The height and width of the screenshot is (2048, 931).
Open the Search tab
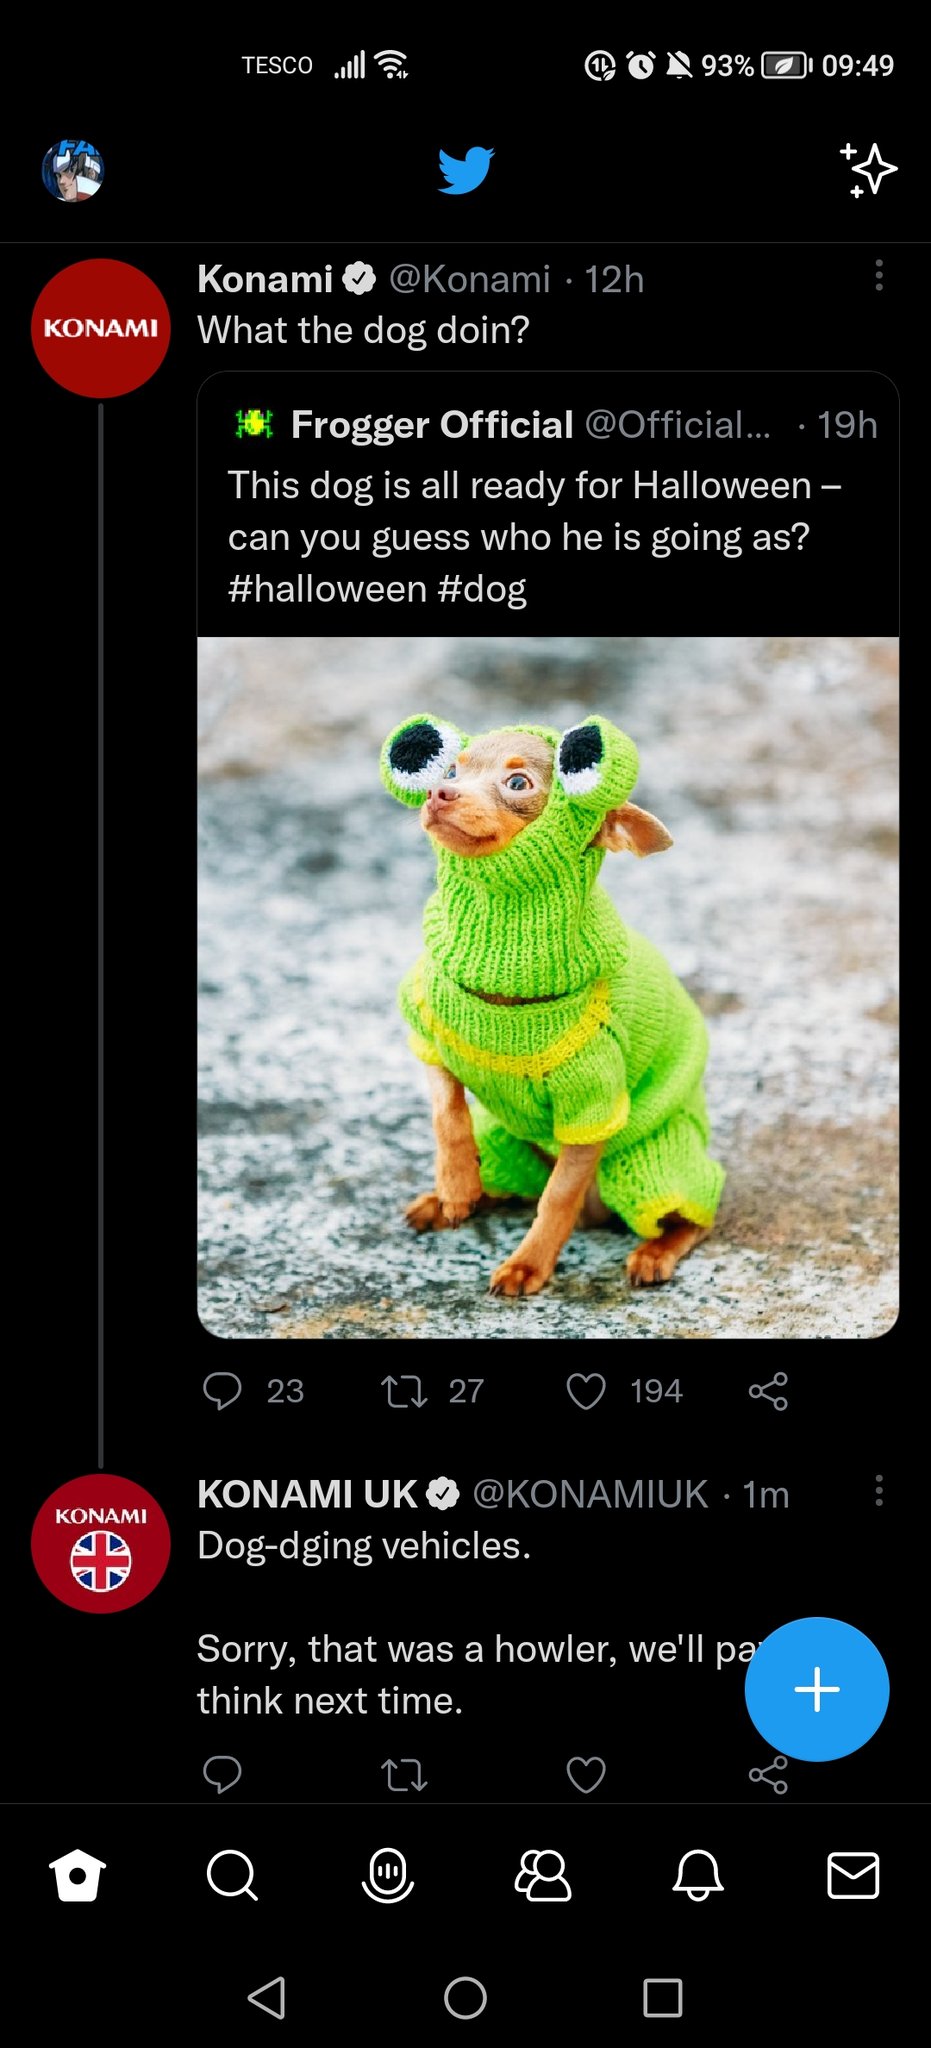coord(232,1875)
